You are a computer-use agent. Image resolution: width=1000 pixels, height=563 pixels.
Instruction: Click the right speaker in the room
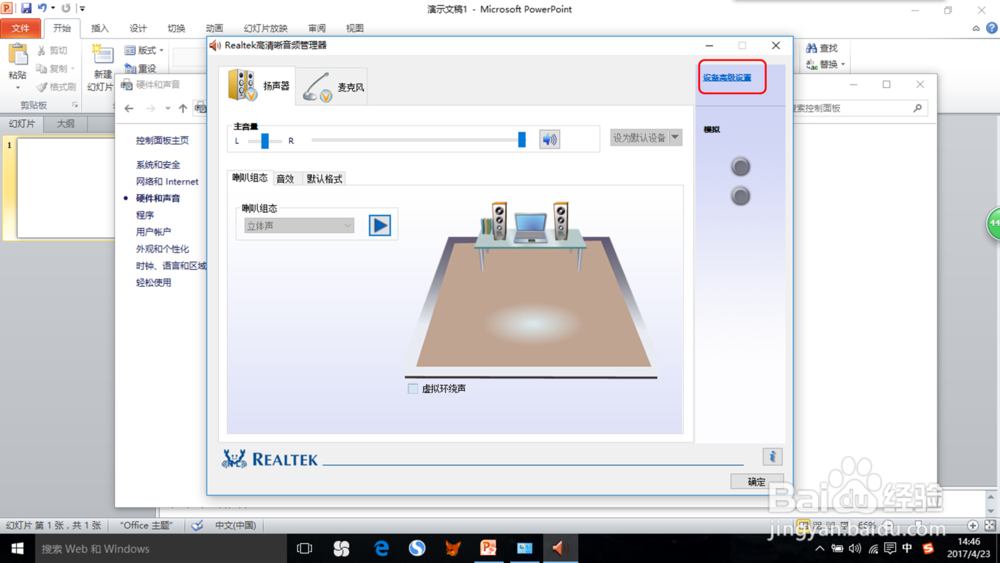coord(561,221)
